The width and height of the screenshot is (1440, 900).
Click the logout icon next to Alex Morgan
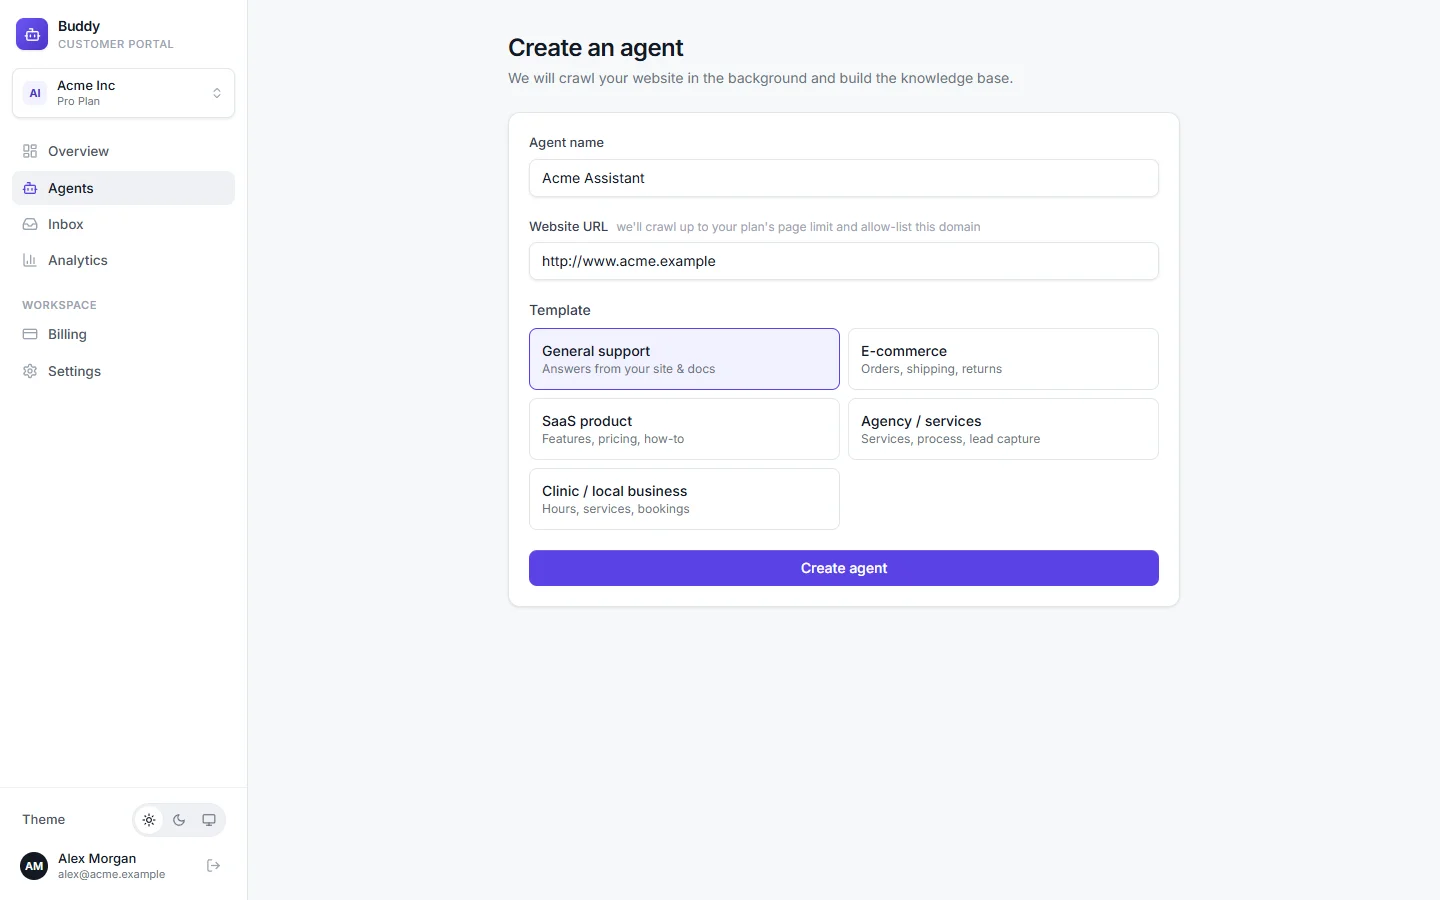(x=213, y=866)
